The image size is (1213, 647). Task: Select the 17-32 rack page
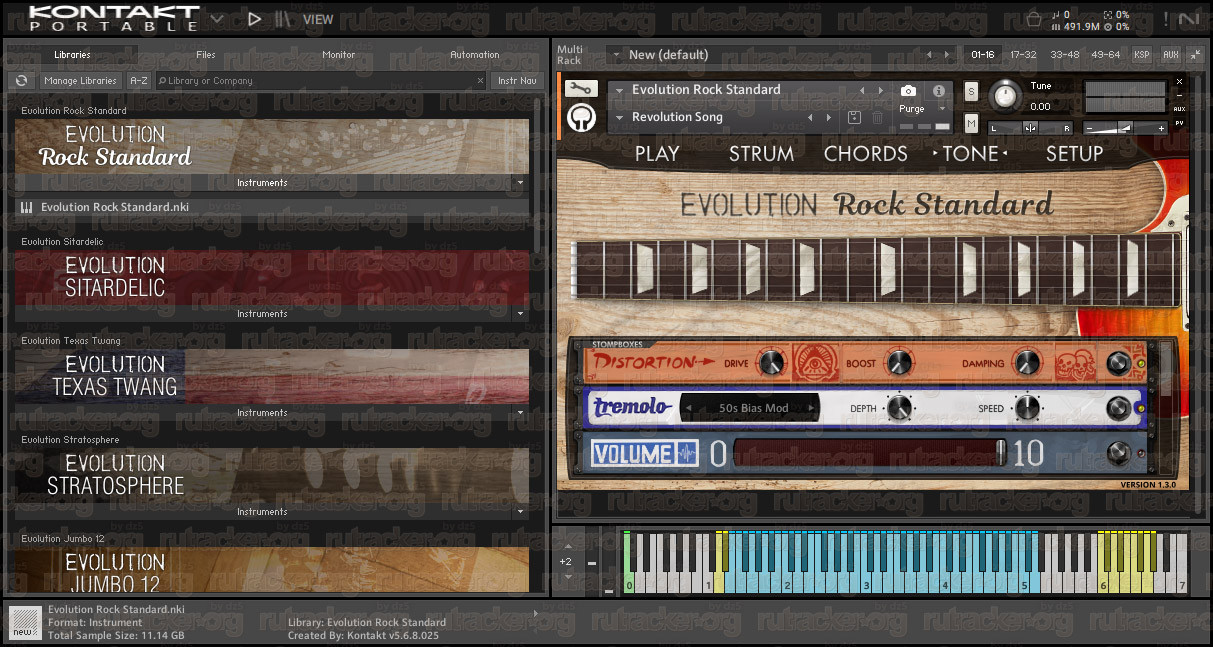(1023, 55)
